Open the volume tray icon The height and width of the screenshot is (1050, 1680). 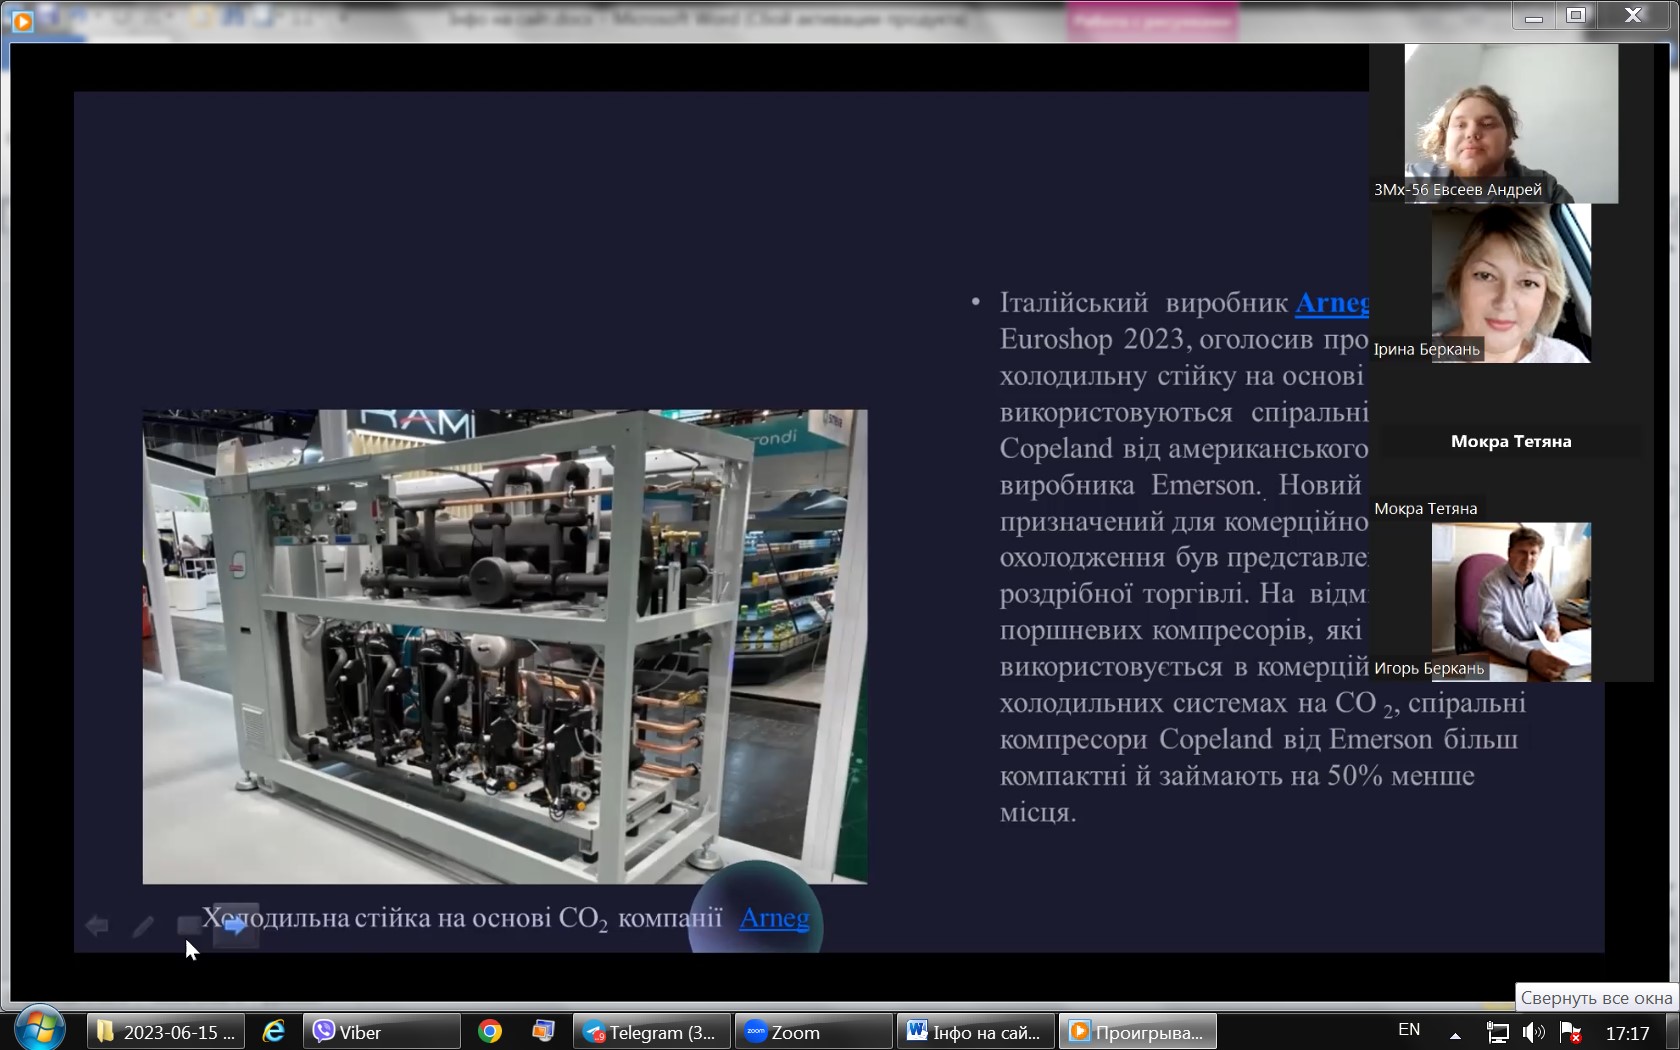click(1532, 1033)
